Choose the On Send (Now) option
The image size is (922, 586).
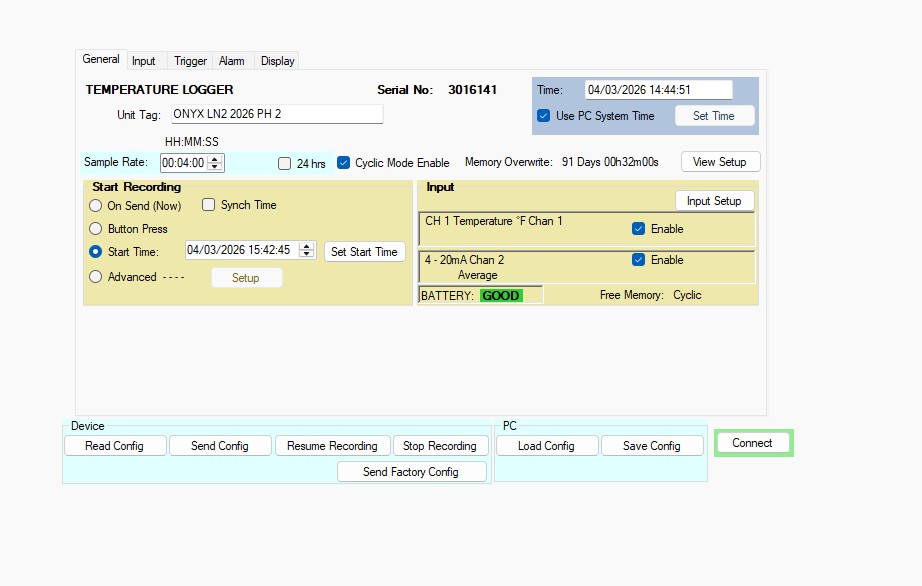(95, 205)
